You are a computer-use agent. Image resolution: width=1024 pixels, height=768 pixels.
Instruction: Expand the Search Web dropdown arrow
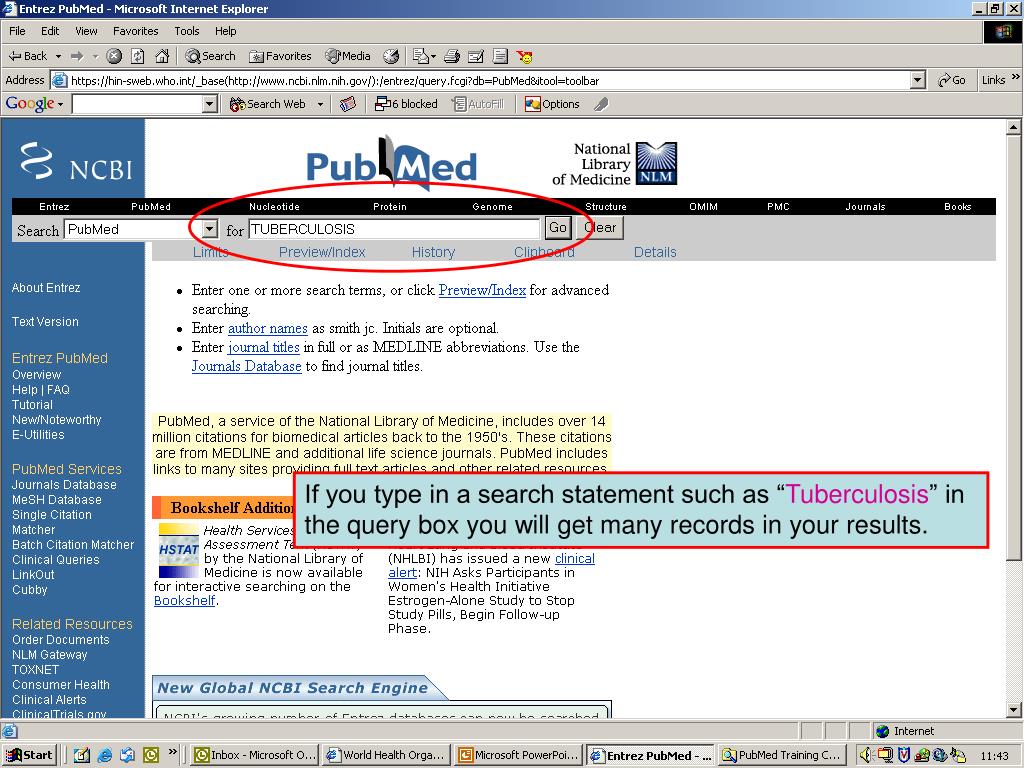320,104
